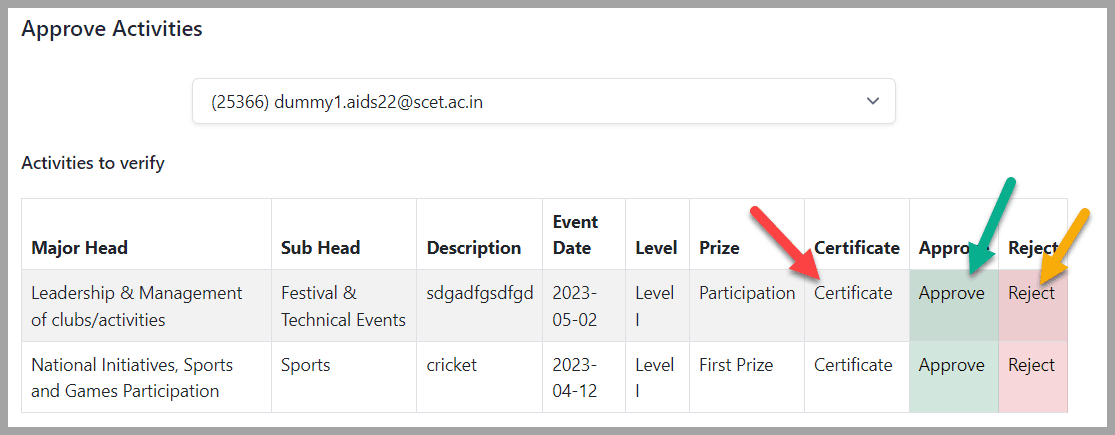
Task: Click the chevron arrow in student selector
Action: pos(873,101)
